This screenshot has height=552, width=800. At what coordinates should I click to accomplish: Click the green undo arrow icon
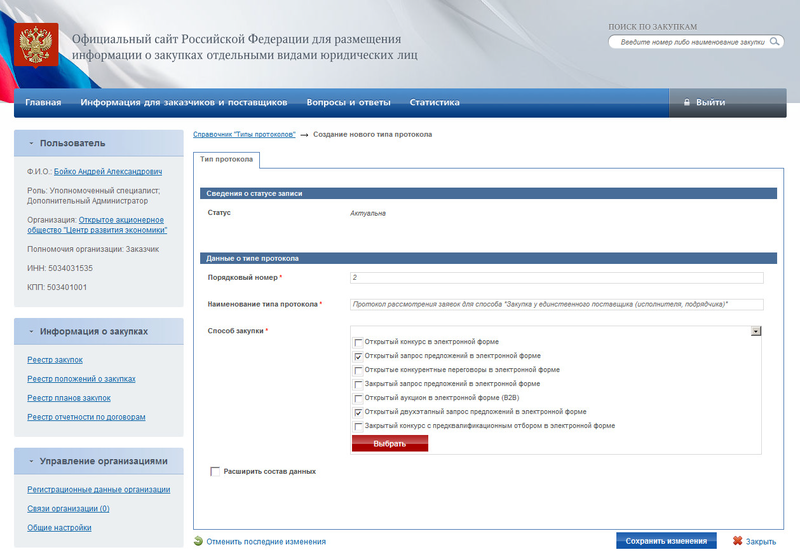click(x=198, y=541)
